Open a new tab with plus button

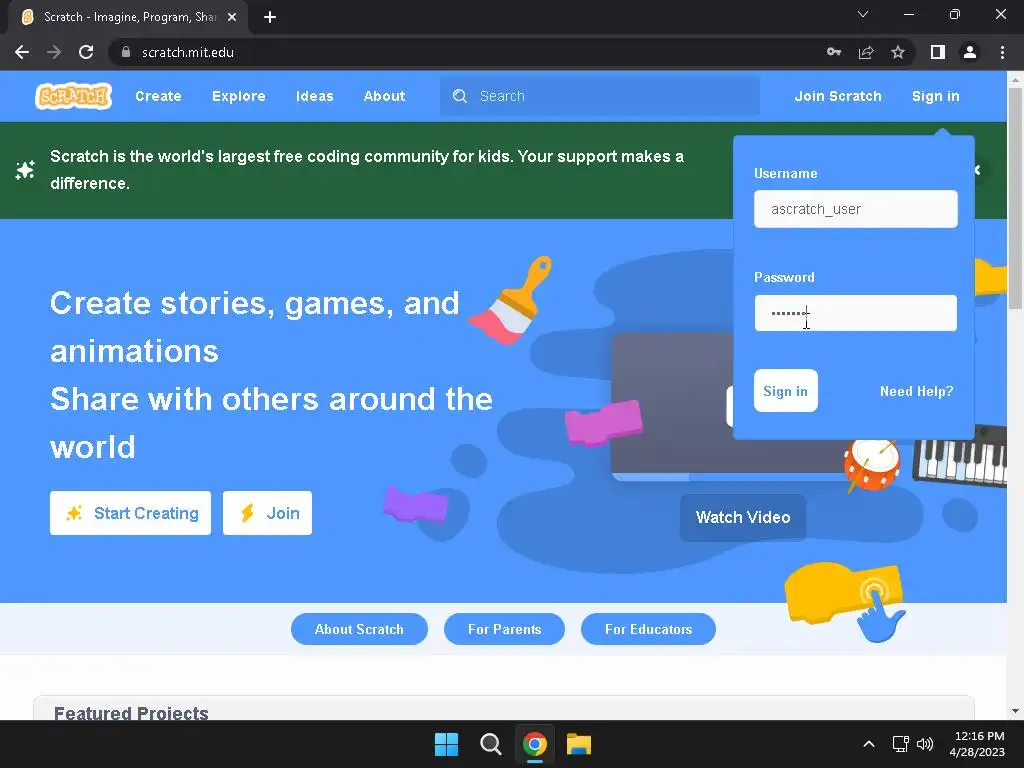click(x=270, y=17)
